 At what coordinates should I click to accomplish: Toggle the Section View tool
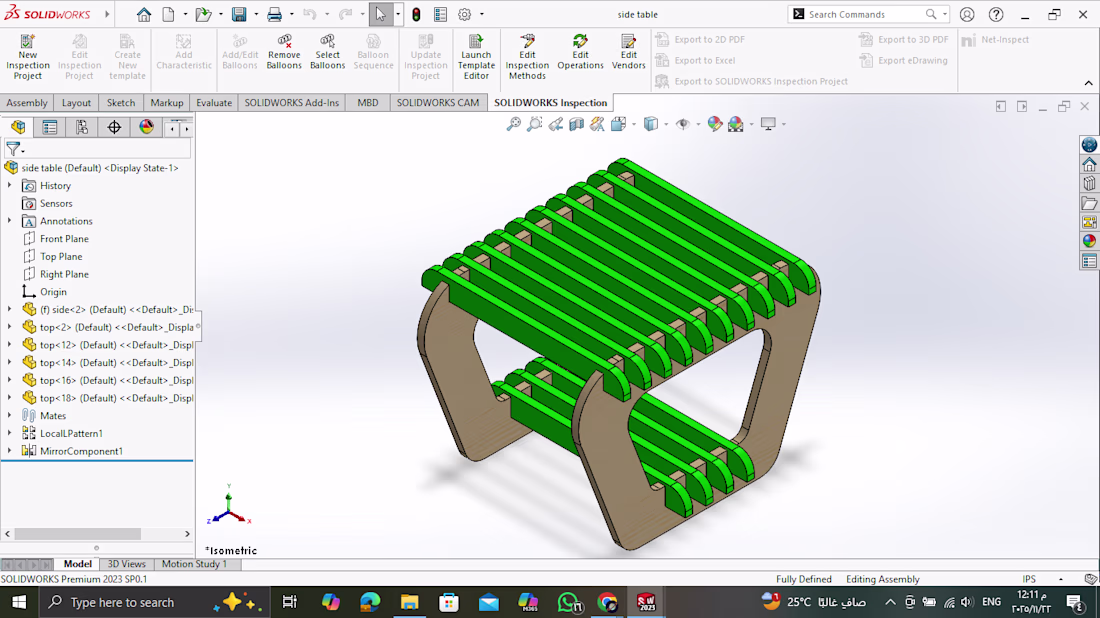coord(577,124)
